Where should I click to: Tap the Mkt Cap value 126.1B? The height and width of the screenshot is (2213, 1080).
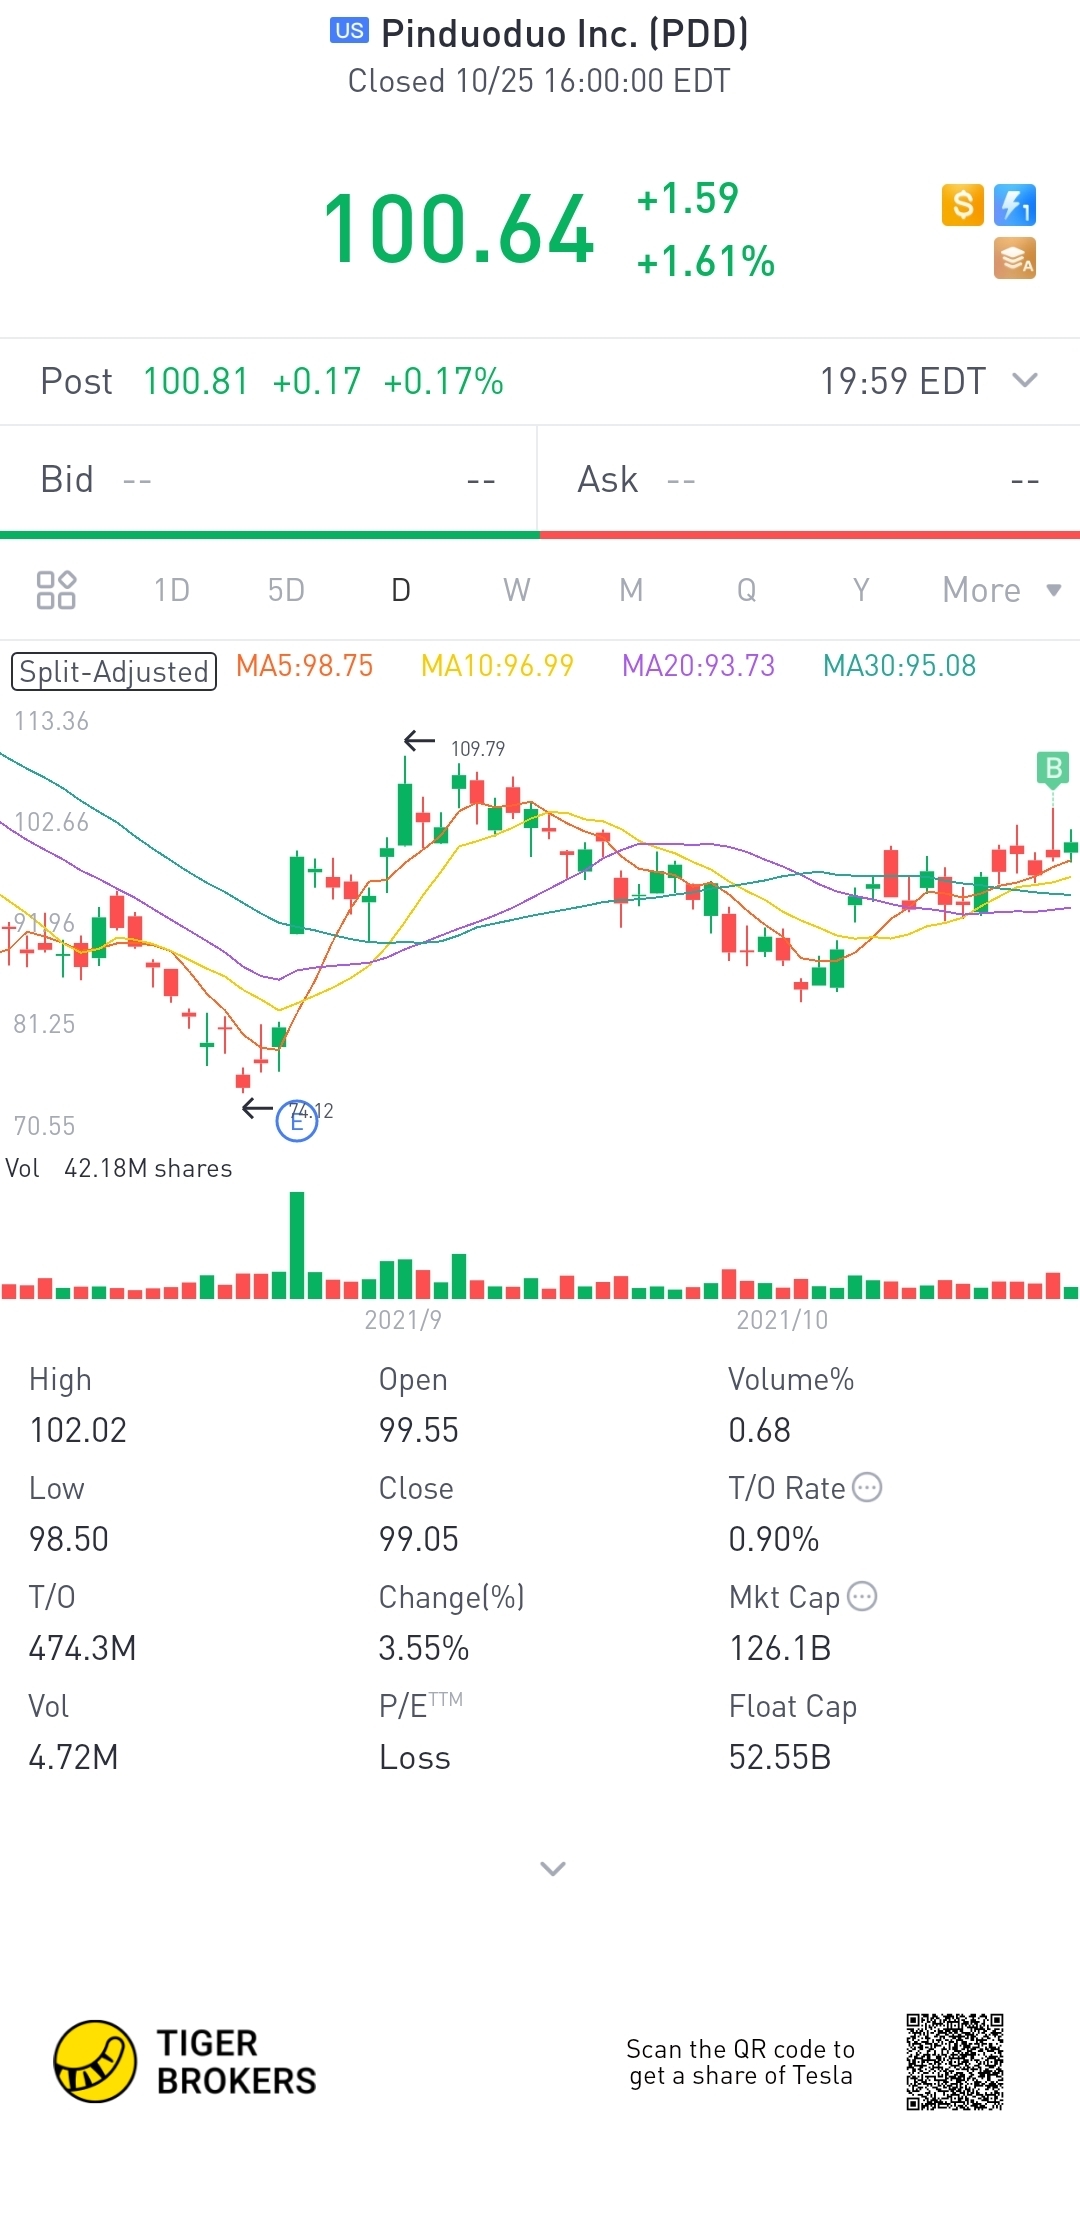coord(780,1648)
